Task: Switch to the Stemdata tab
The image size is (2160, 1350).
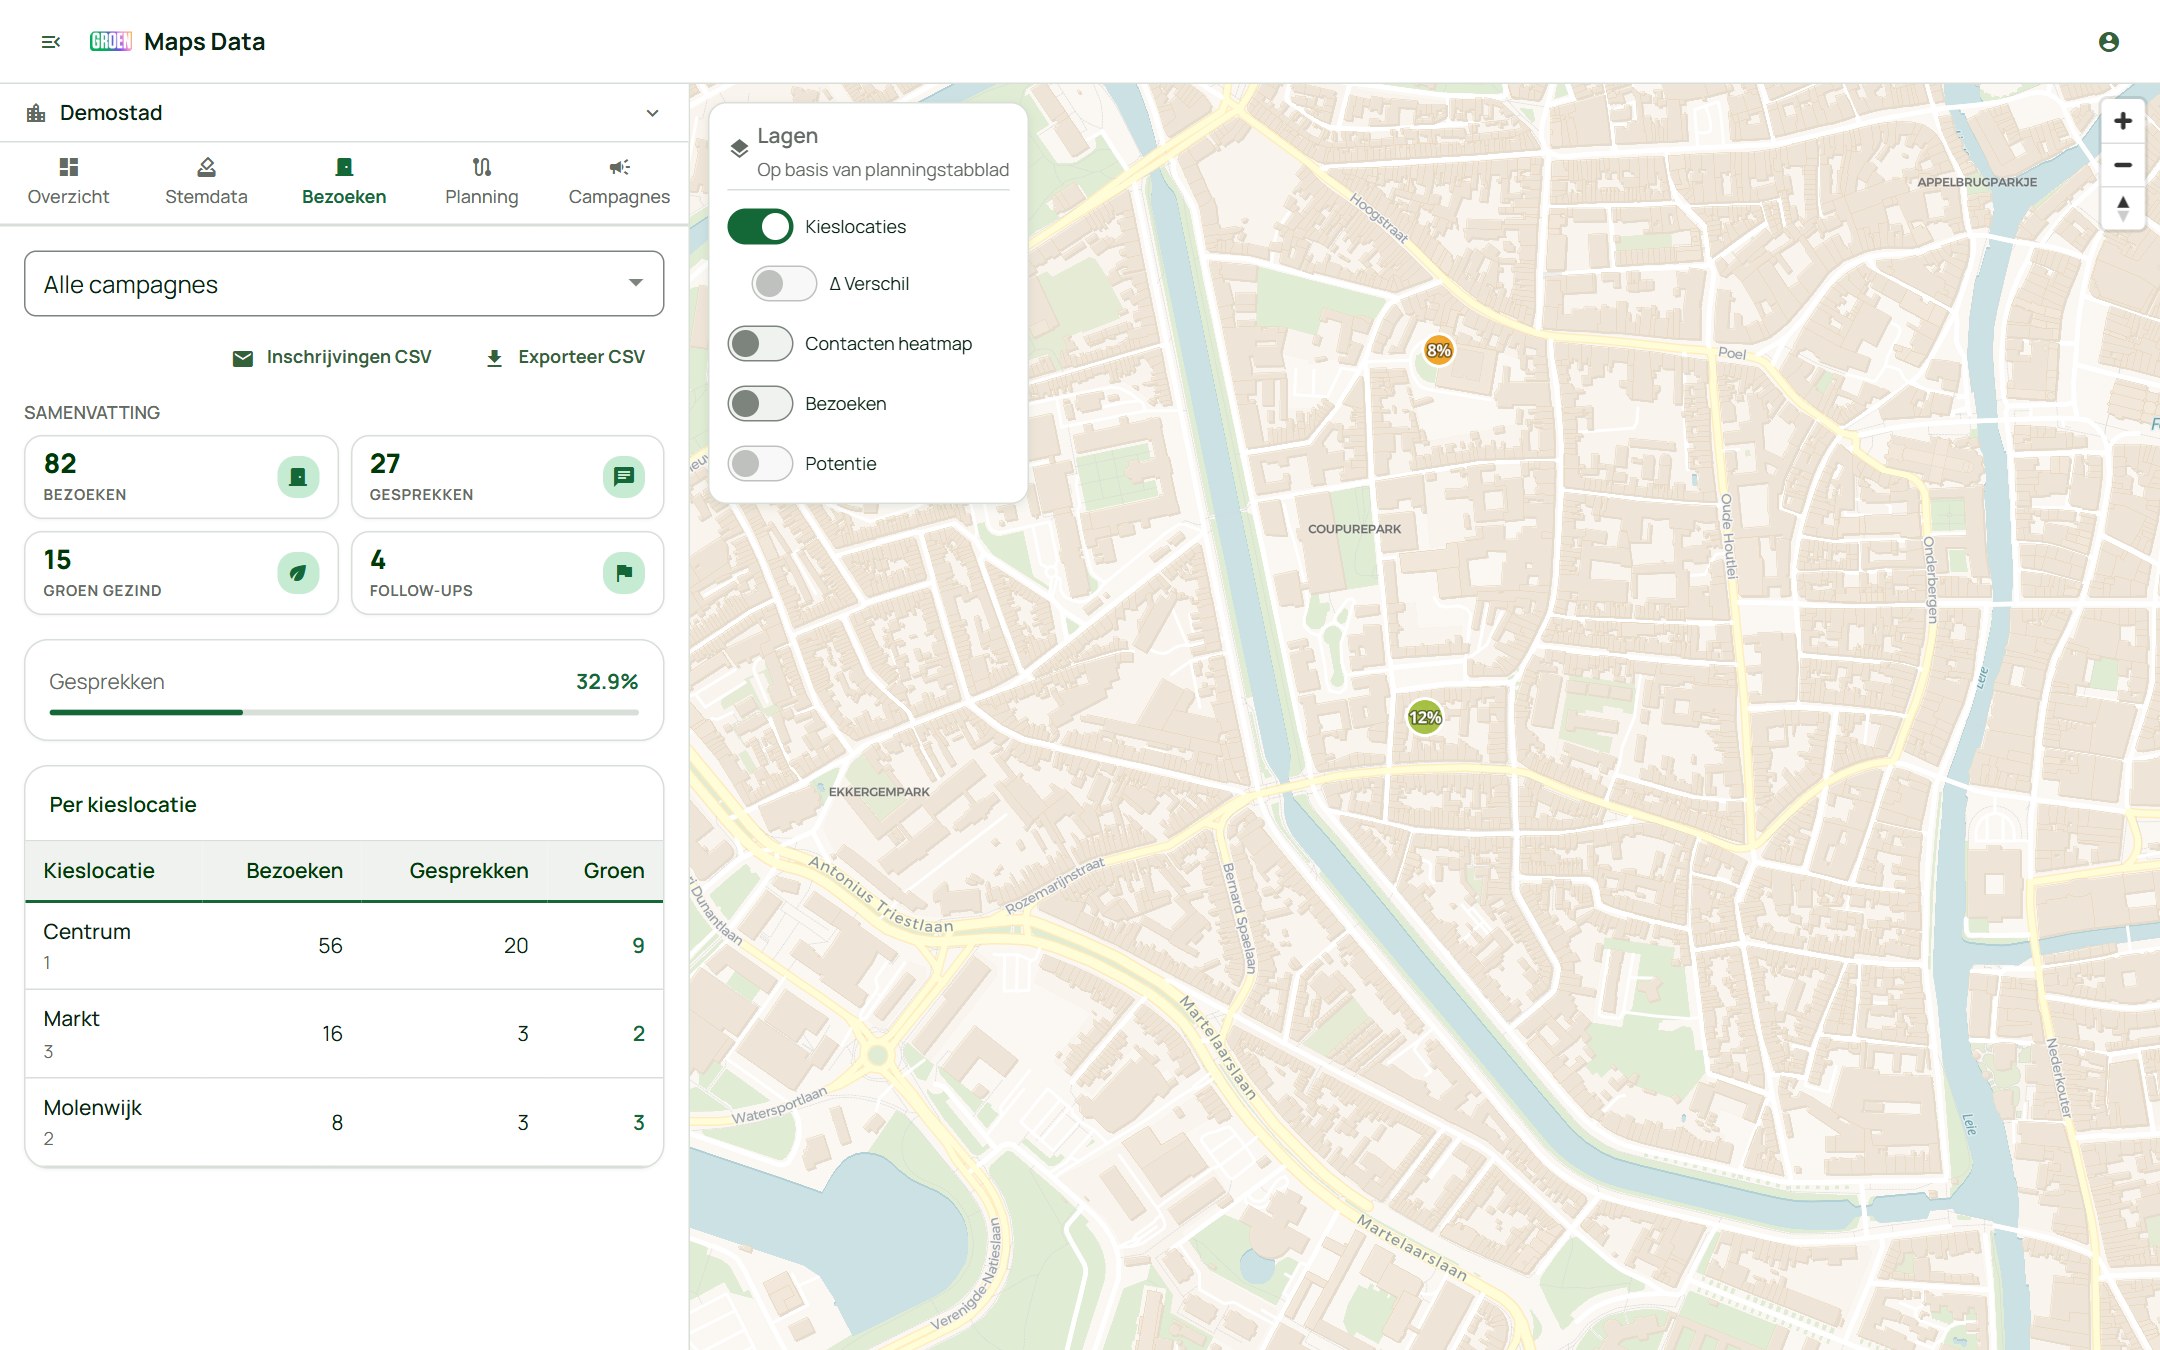Action: pyautogui.click(x=206, y=183)
